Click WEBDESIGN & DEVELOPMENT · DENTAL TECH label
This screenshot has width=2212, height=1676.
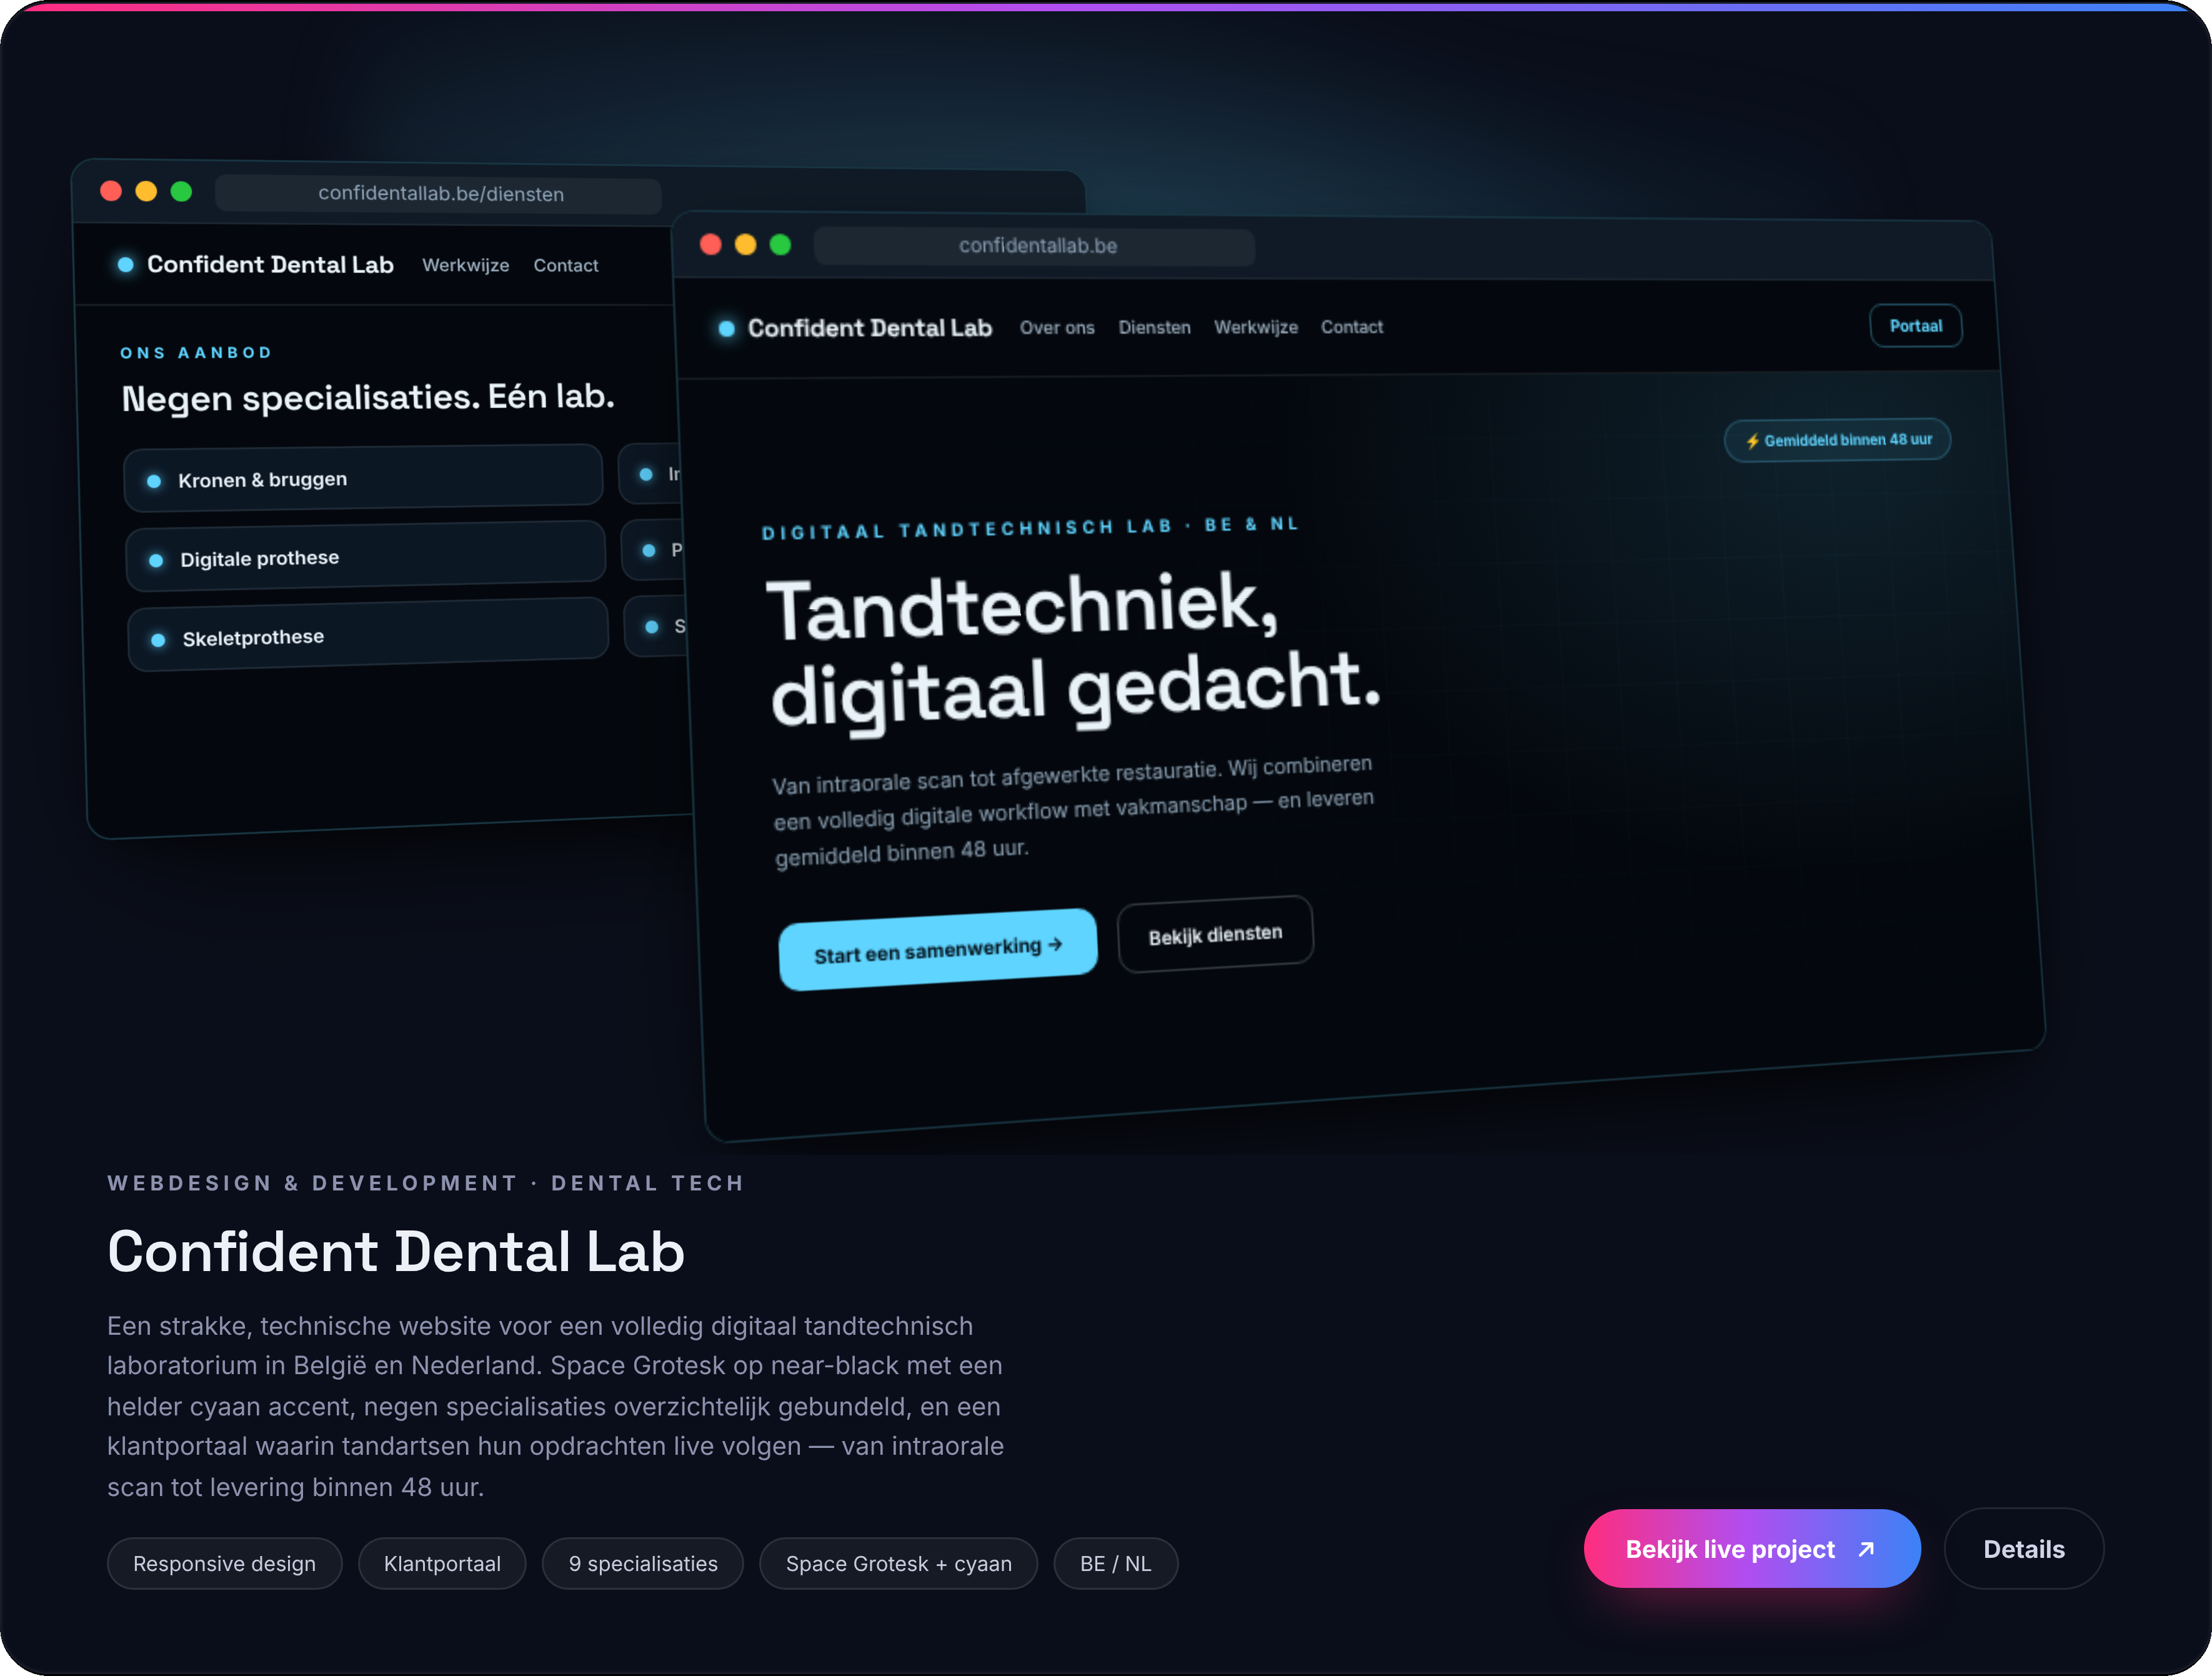point(426,1183)
